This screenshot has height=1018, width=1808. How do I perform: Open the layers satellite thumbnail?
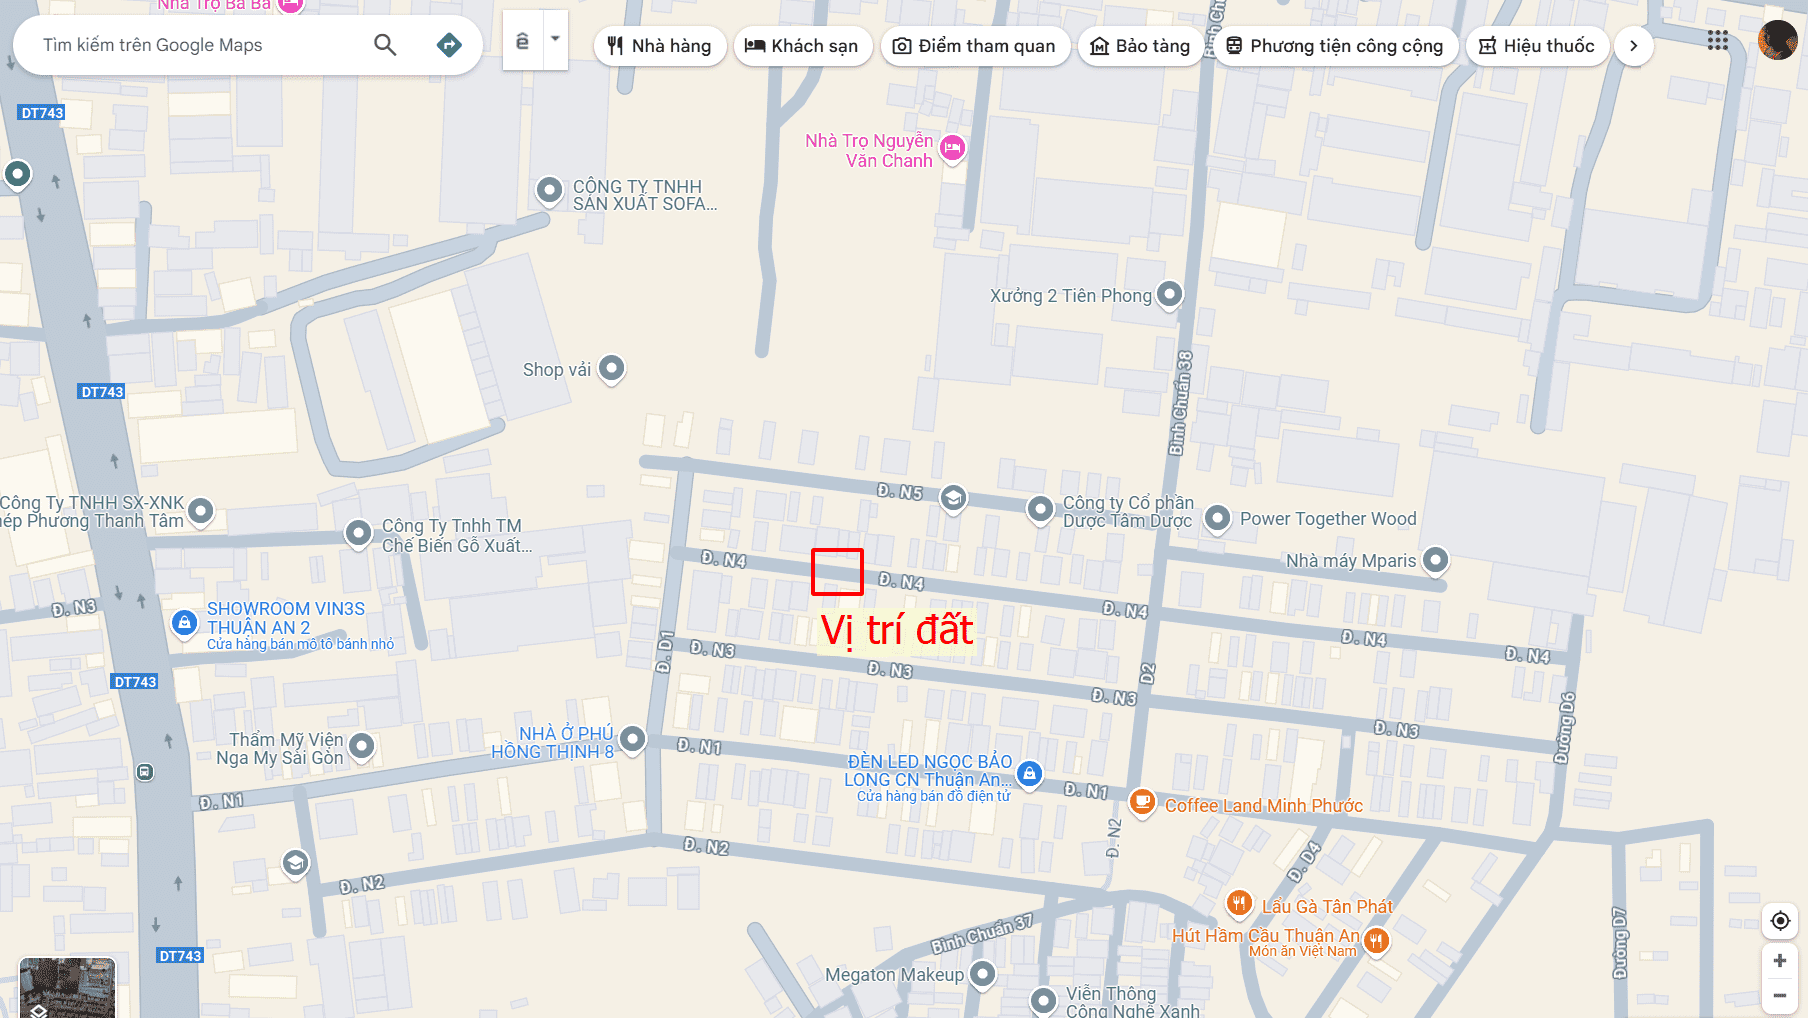click(x=67, y=988)
